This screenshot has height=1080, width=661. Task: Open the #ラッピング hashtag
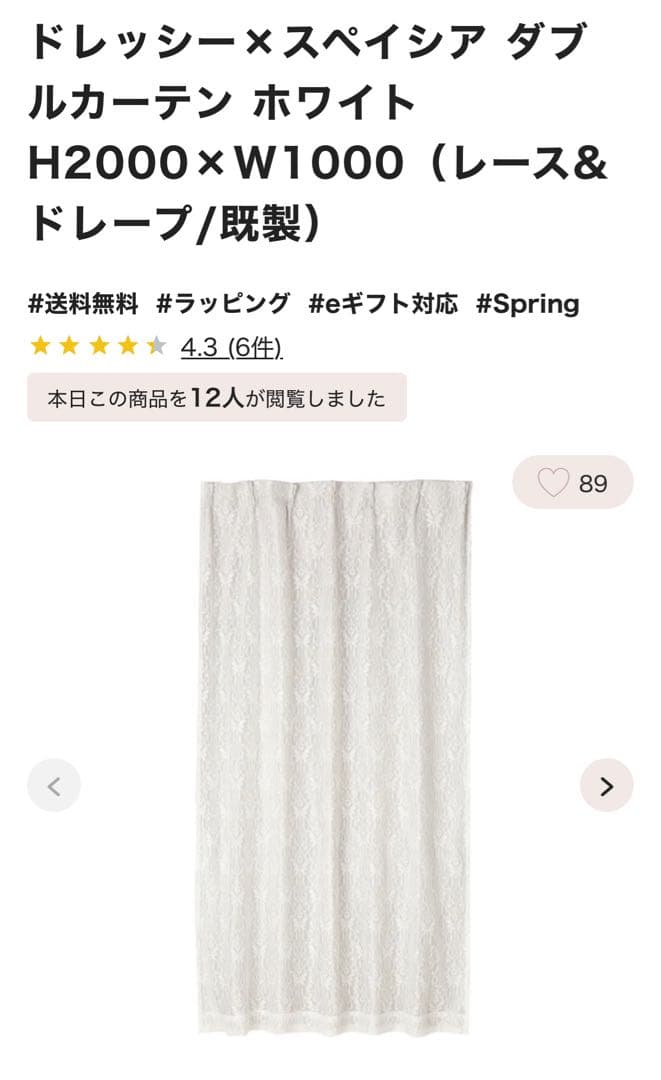coord(223,304)
